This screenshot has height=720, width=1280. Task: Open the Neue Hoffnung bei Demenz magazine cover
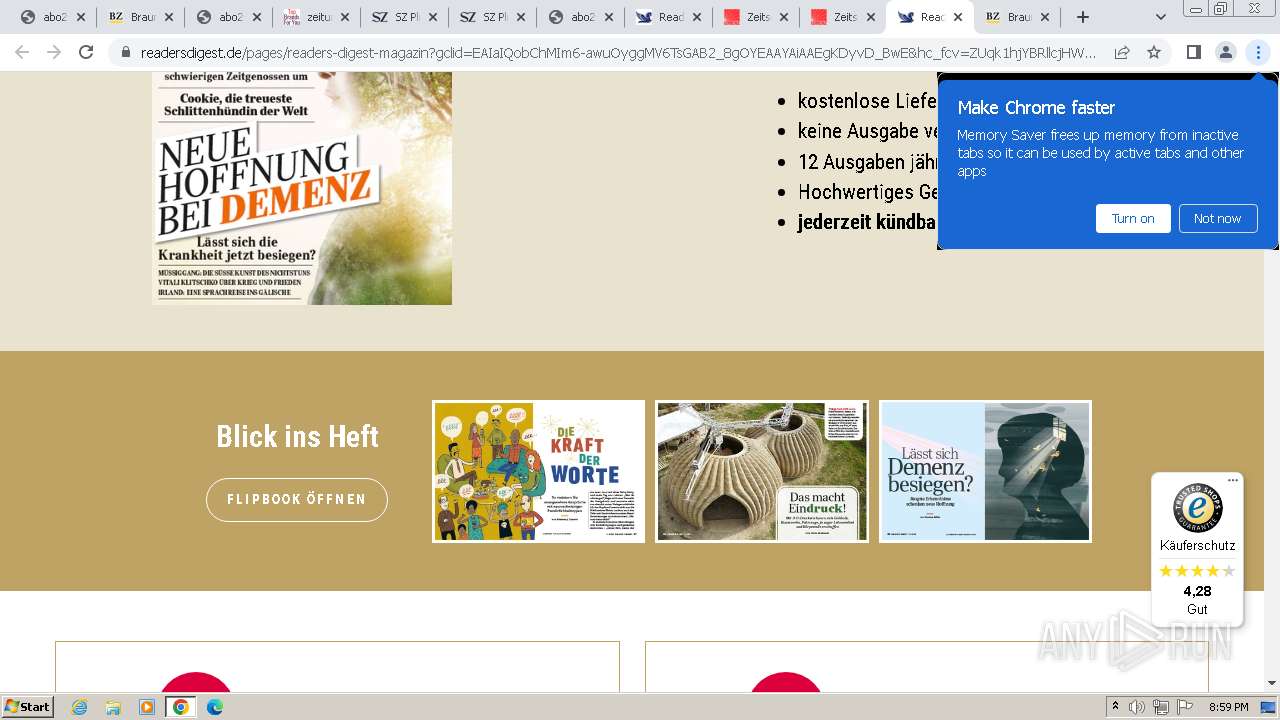pos(302,188)
